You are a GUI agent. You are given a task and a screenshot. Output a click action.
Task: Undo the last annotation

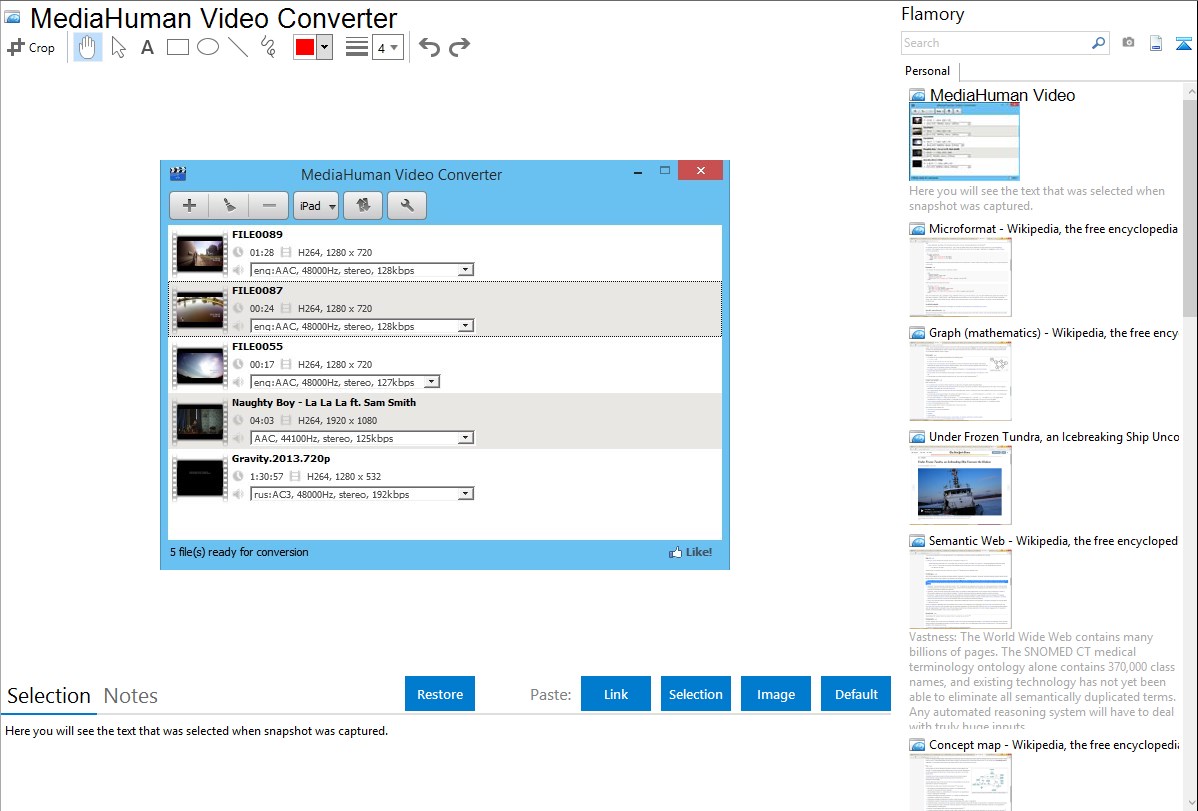(429, 47)
